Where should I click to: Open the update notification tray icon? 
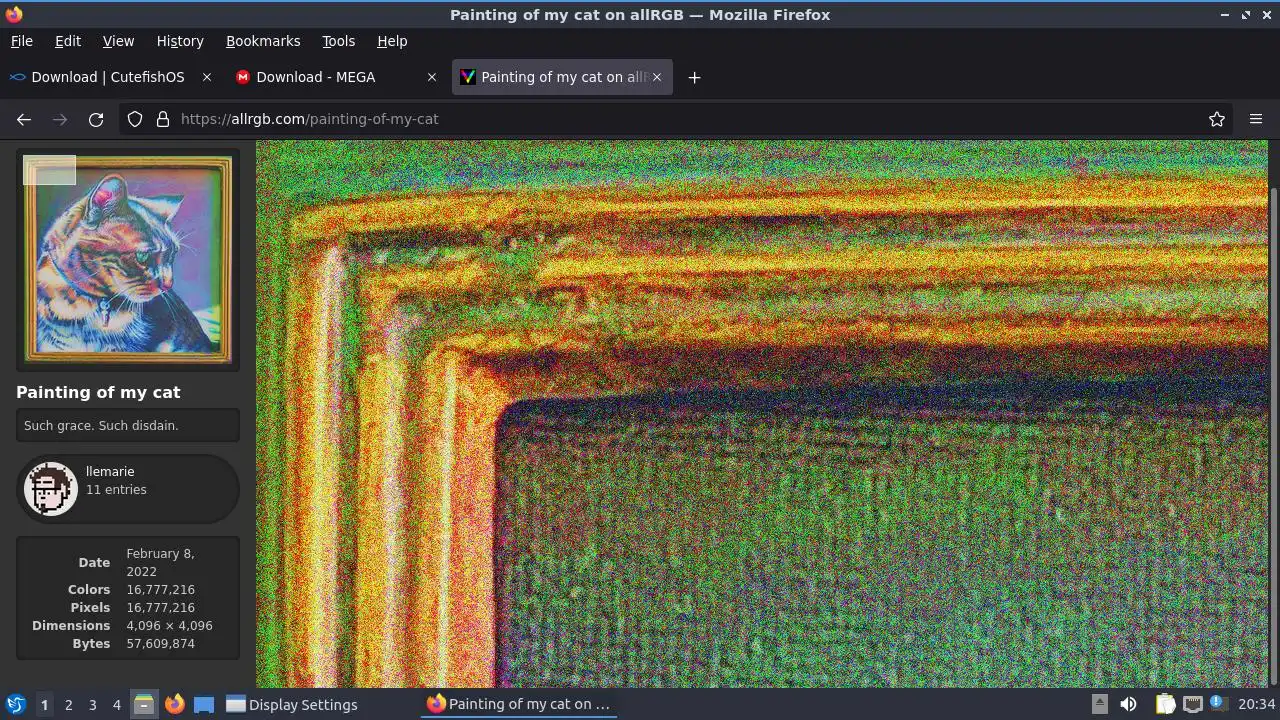[x=1217, y=703]
